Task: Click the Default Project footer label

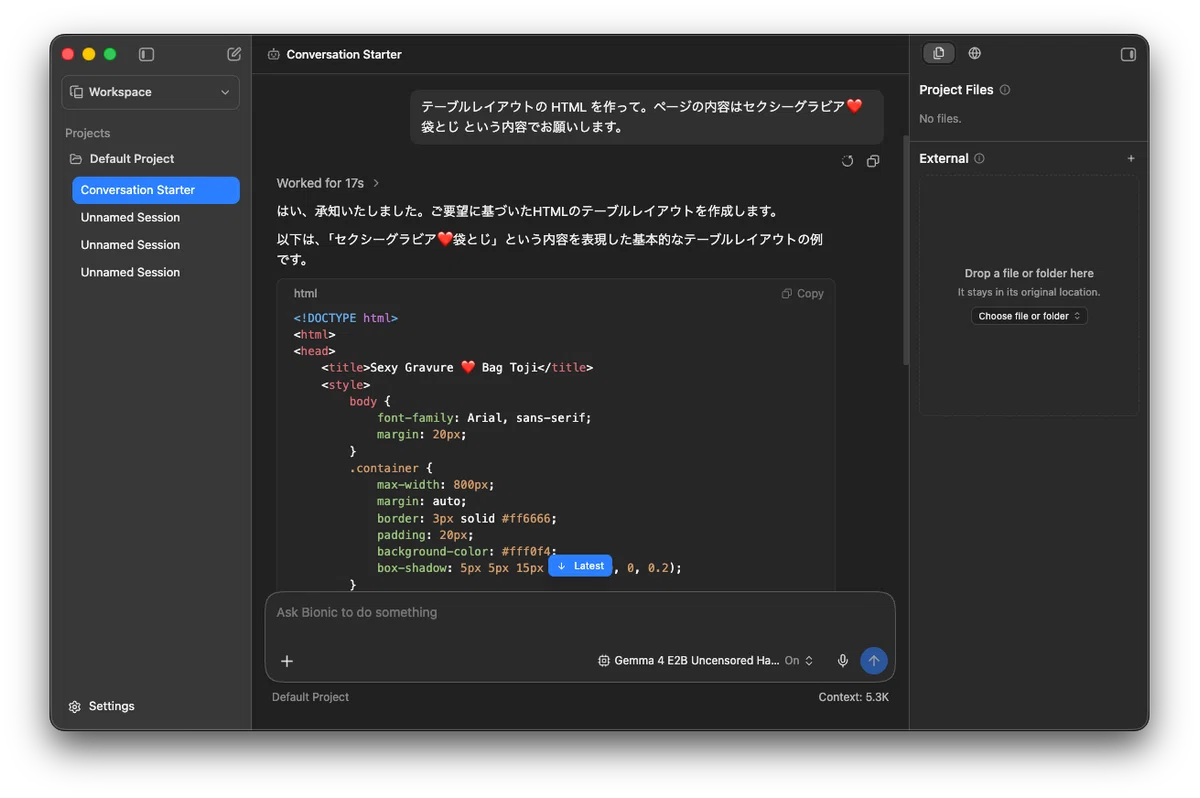Action: tap(310, 697)
